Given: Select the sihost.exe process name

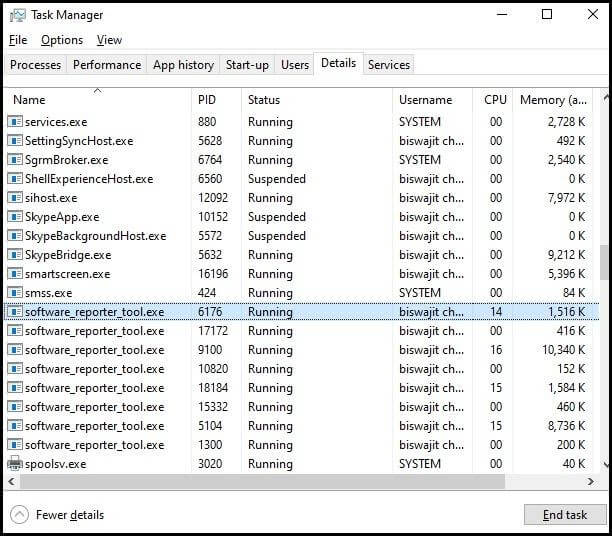Looking at the screenshot, I should [x=51, y=198].
